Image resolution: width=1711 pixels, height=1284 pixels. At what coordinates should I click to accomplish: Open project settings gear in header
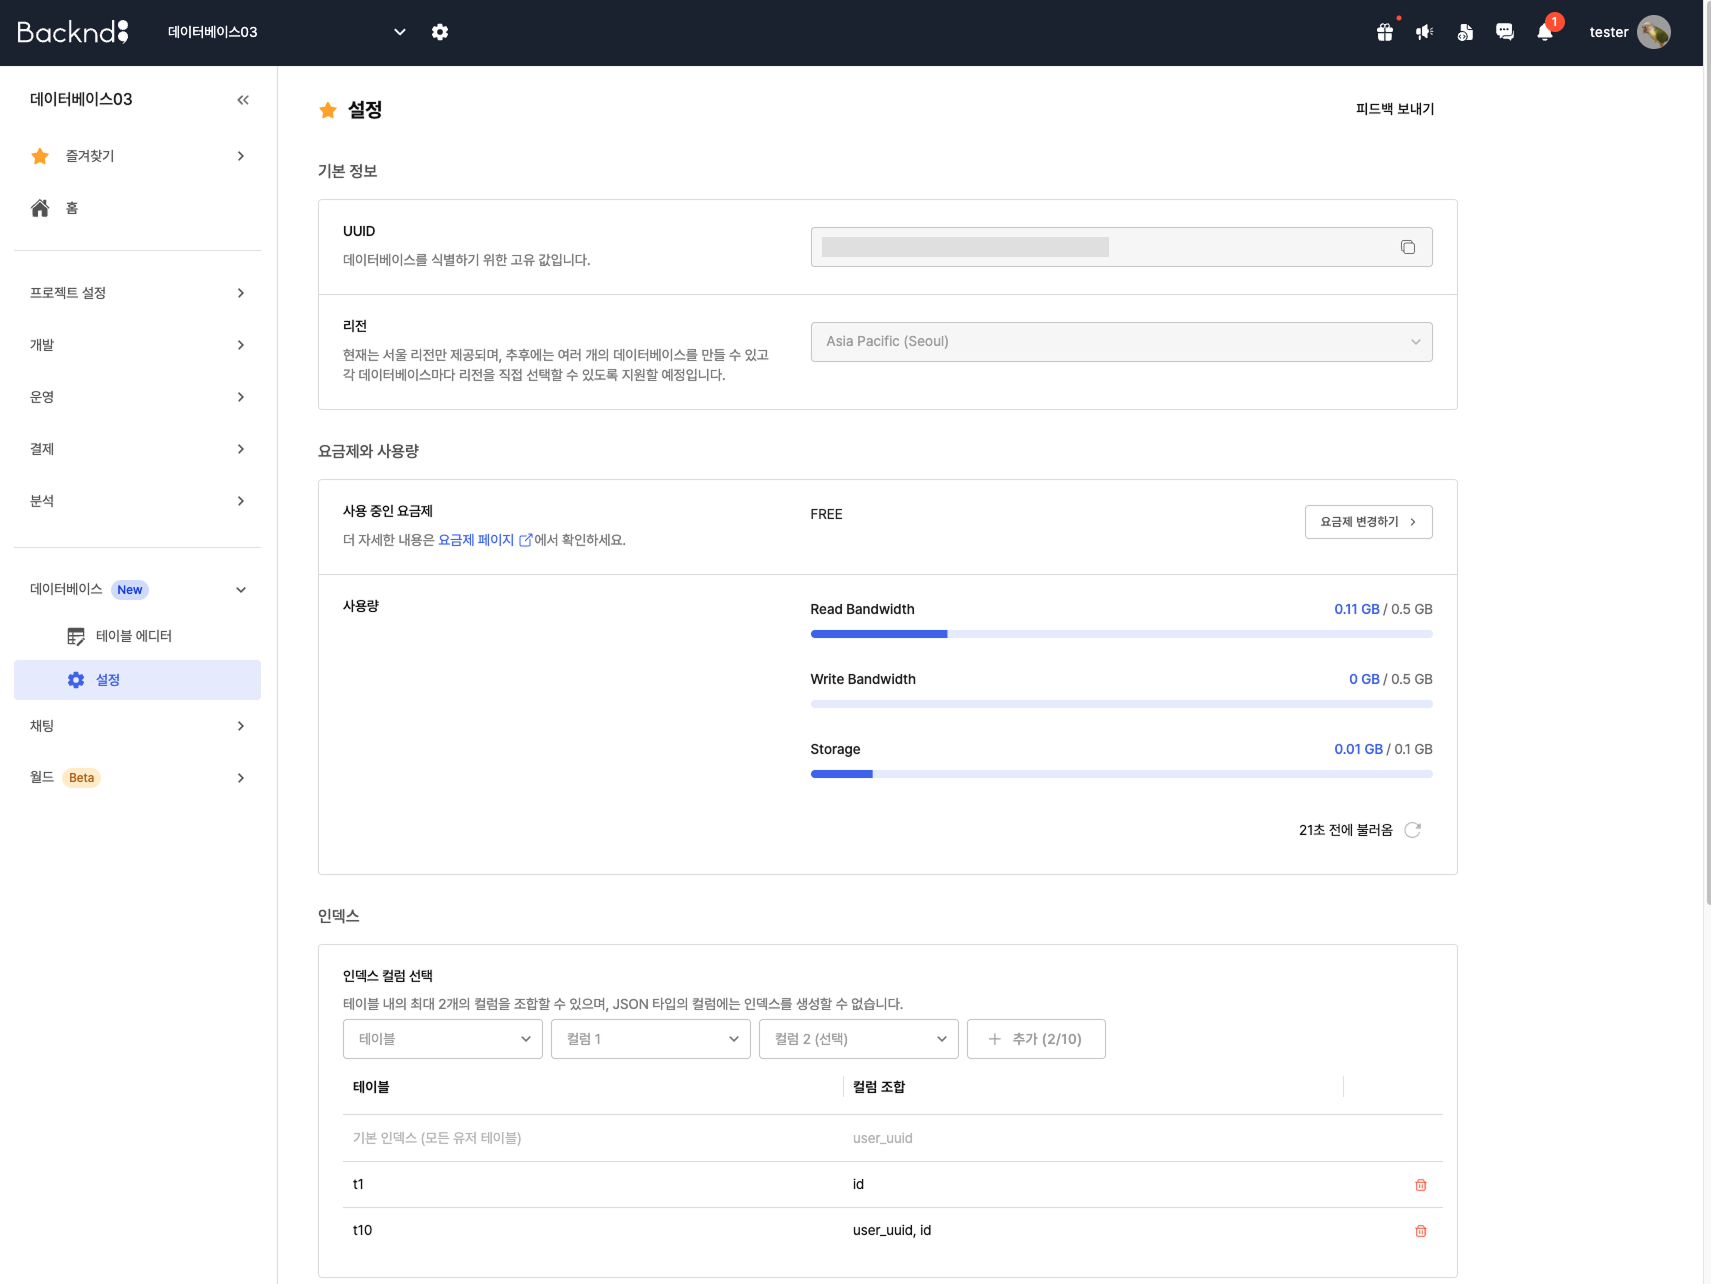440,32
